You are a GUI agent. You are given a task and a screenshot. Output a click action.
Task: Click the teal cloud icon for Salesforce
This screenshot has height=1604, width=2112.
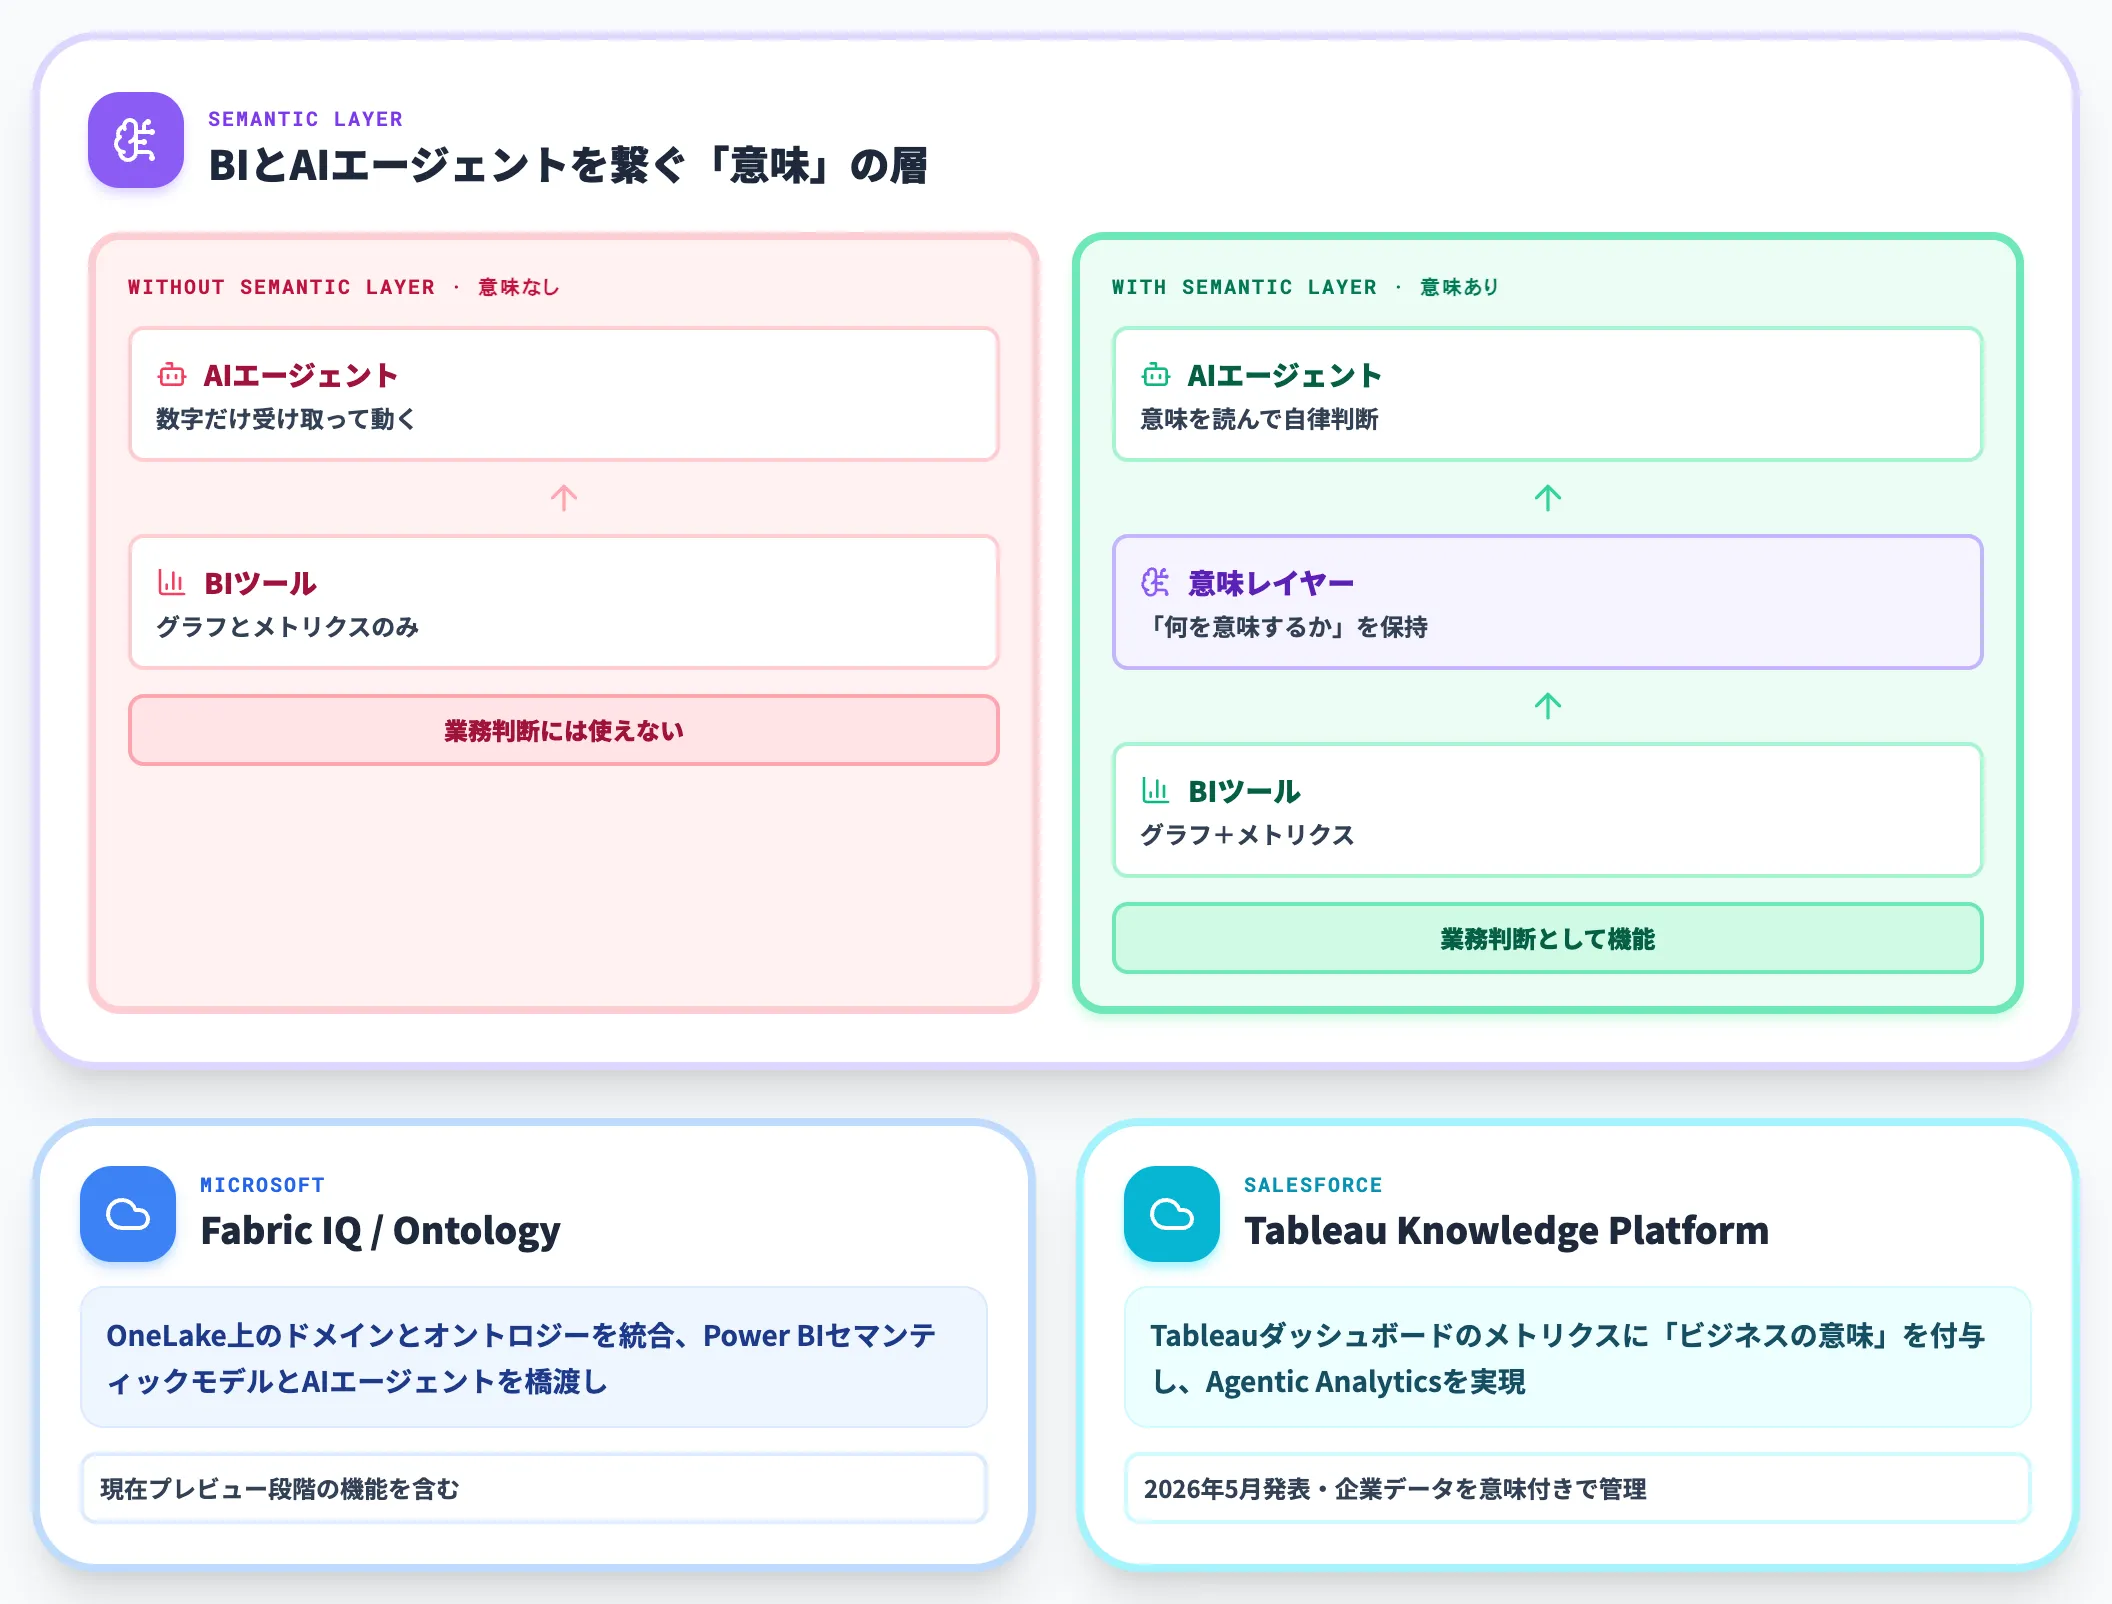point(1172,1214)
